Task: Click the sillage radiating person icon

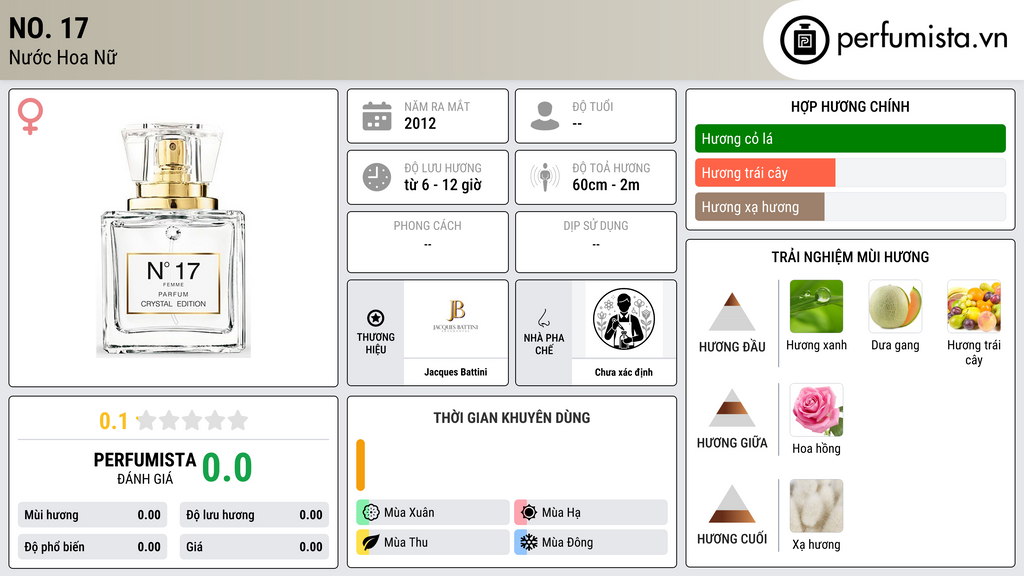Action: [x=545, y=177]
